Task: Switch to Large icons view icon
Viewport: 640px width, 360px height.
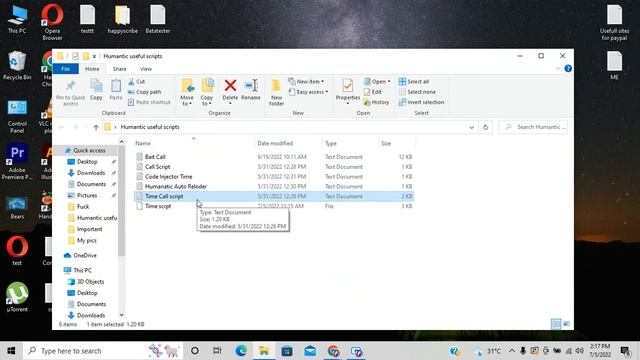Action: pyautogui.click(x=567, y=324)
